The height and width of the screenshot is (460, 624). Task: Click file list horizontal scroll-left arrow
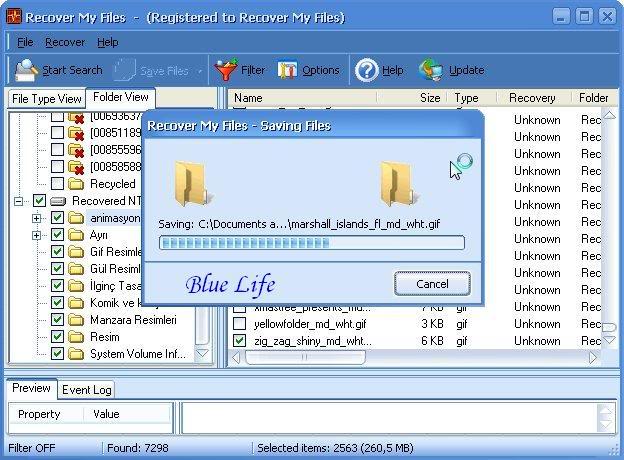click(236, 357)
